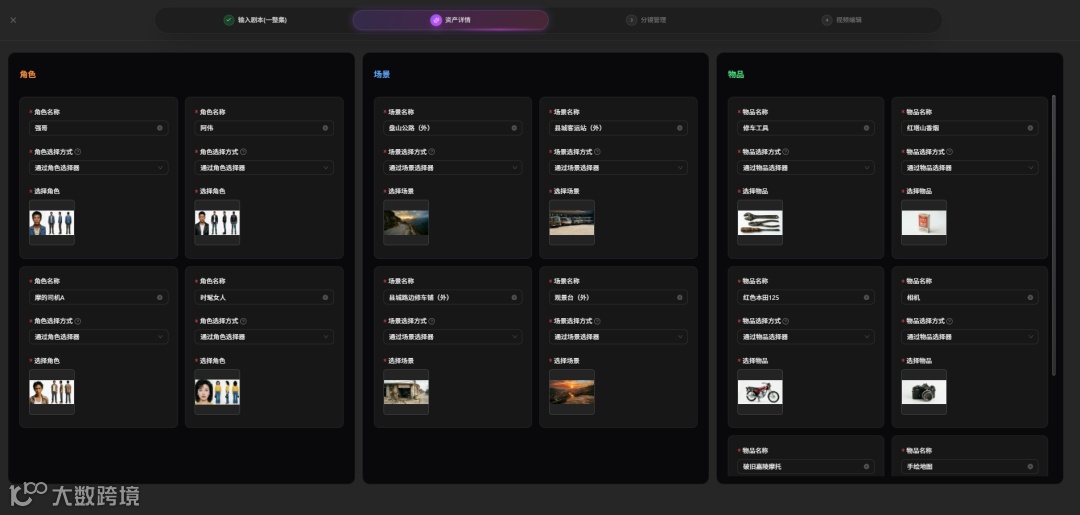This screenshot has width=1080, height=515.
Task: Select the 盘山公路 mountain road scene image
Action: pos(406,222)
